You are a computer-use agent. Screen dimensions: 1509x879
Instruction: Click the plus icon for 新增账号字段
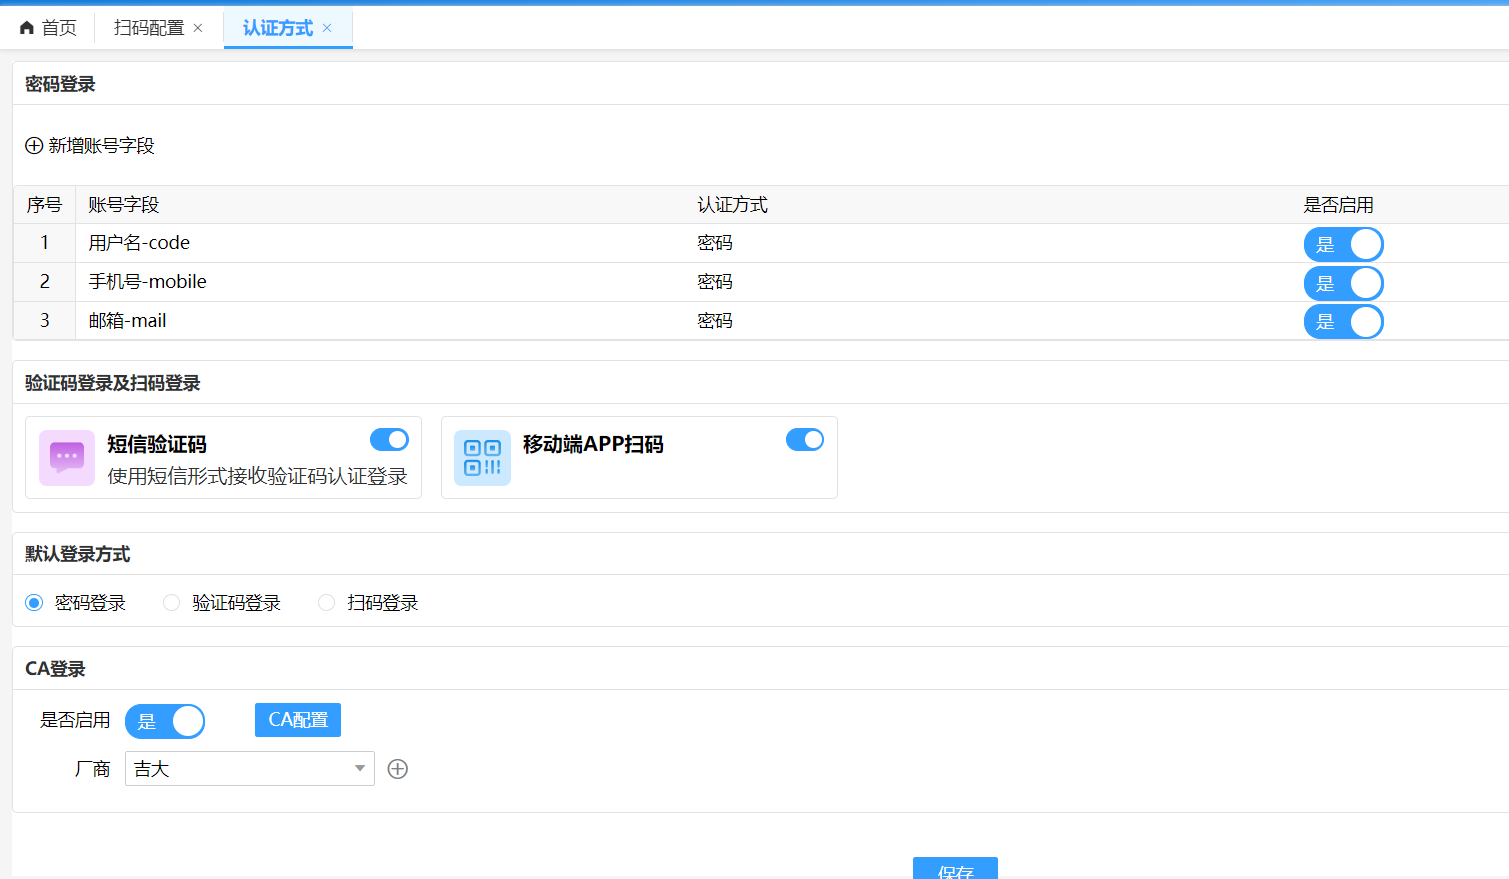click(34, 146)
